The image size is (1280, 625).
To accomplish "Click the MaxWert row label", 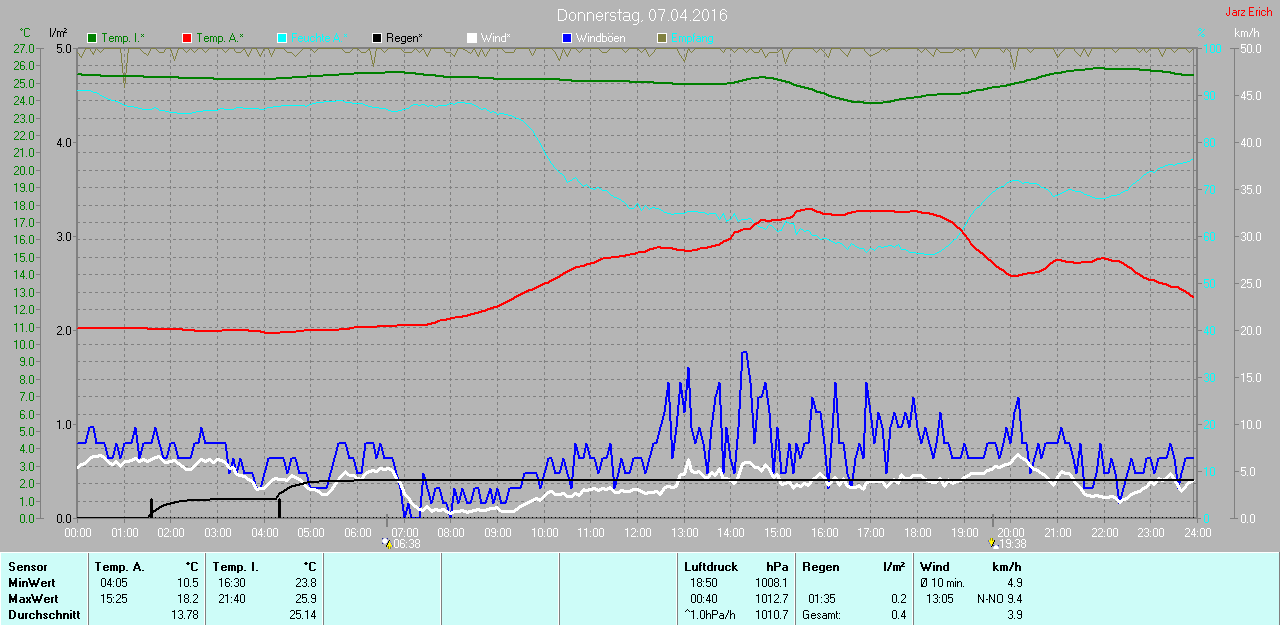I will pos(31,599).
